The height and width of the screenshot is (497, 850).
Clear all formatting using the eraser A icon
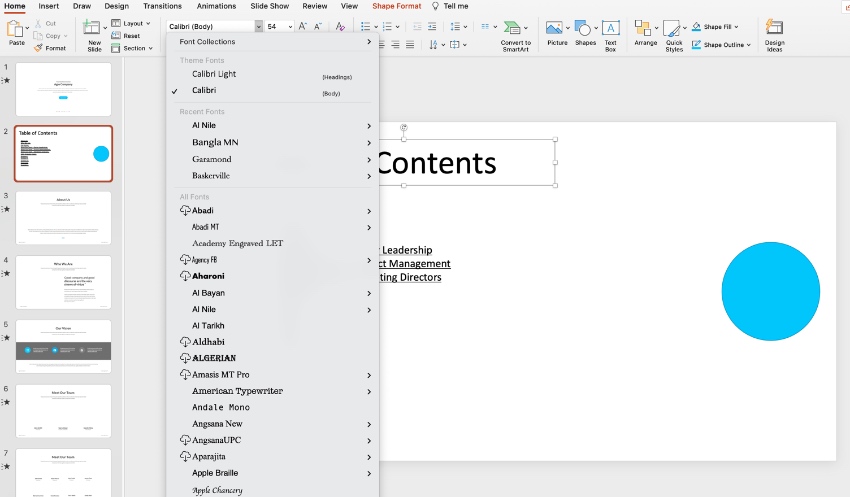(340, 26)
